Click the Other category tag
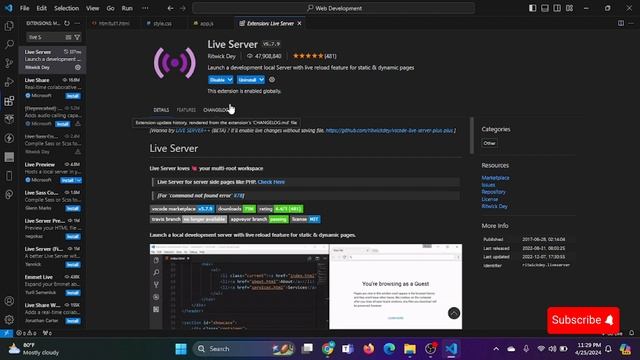The image size is (640, 360). [x=489, y=143]
